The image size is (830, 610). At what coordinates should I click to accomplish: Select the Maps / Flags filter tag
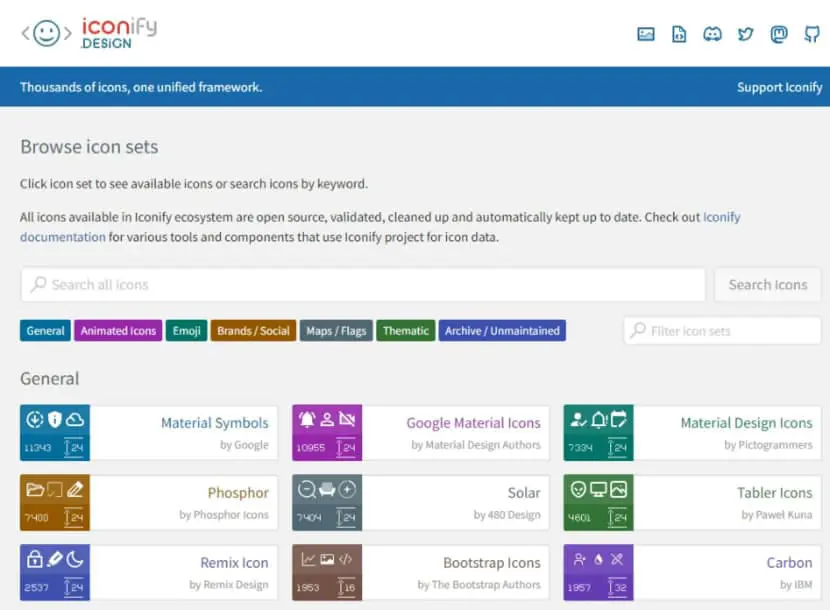tap(336, 330)
